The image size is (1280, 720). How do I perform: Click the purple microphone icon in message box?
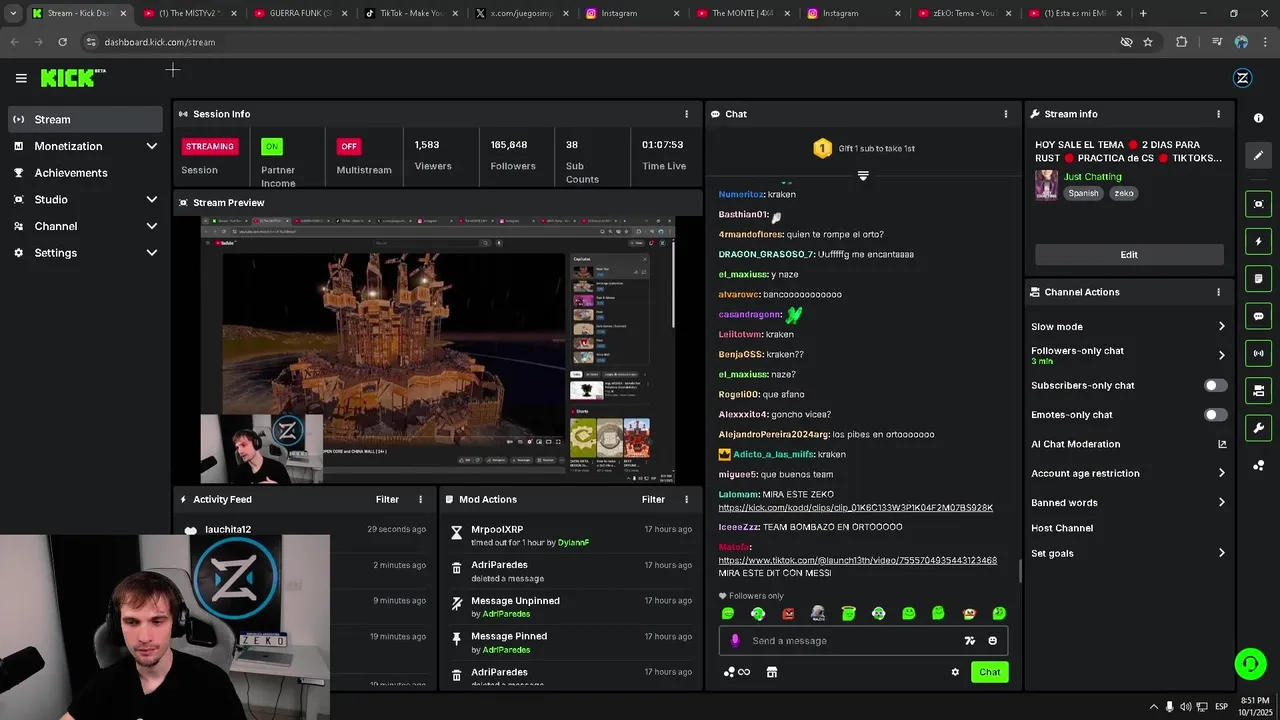click(735, 641)
